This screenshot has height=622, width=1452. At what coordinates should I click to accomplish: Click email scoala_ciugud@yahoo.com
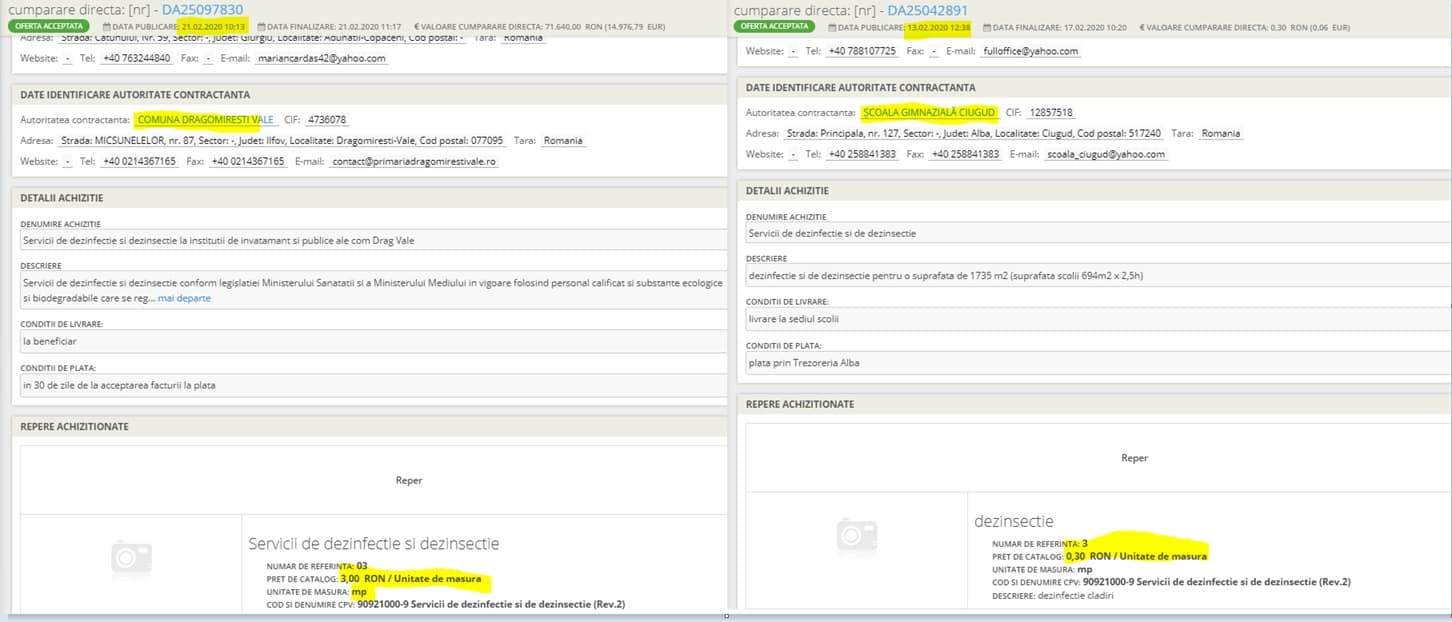point(1105,154)
